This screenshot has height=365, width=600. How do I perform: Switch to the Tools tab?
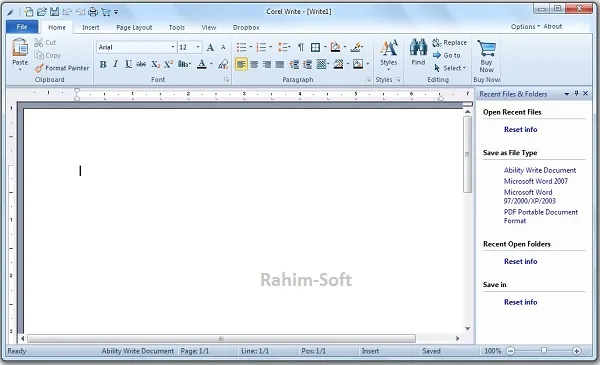tap(177, 28)
